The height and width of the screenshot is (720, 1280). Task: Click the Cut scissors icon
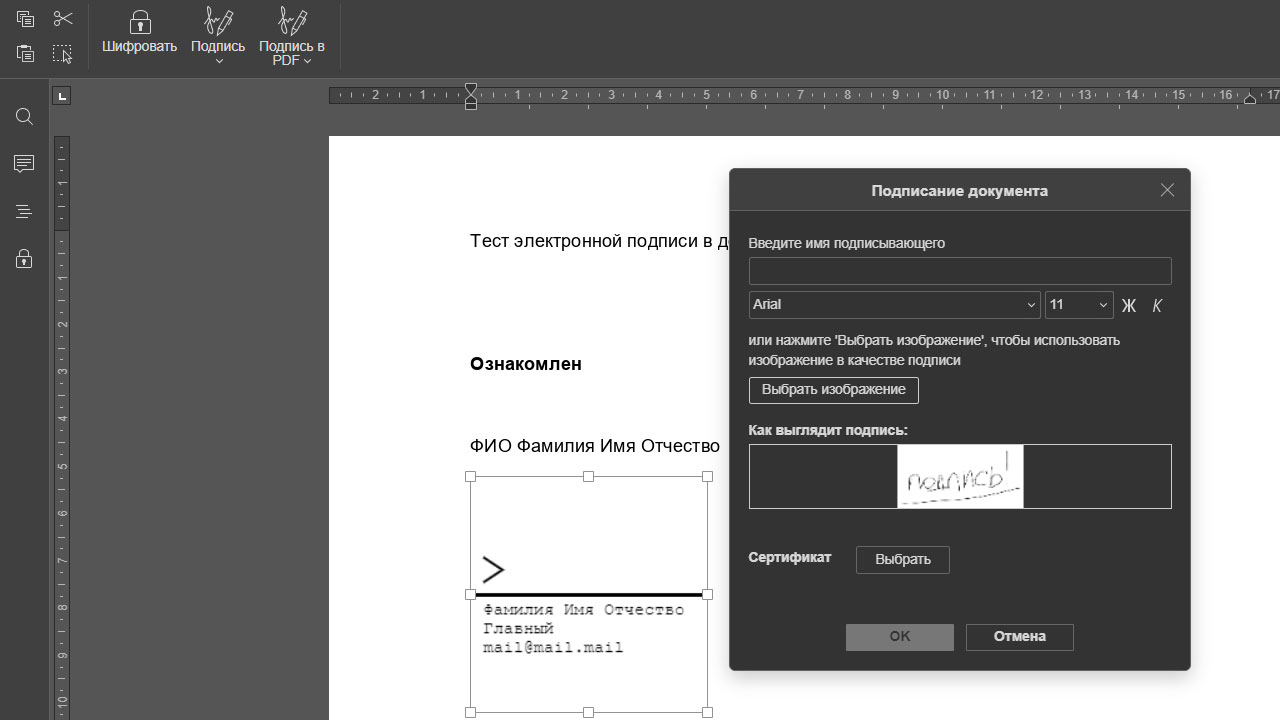coord(63,19)
